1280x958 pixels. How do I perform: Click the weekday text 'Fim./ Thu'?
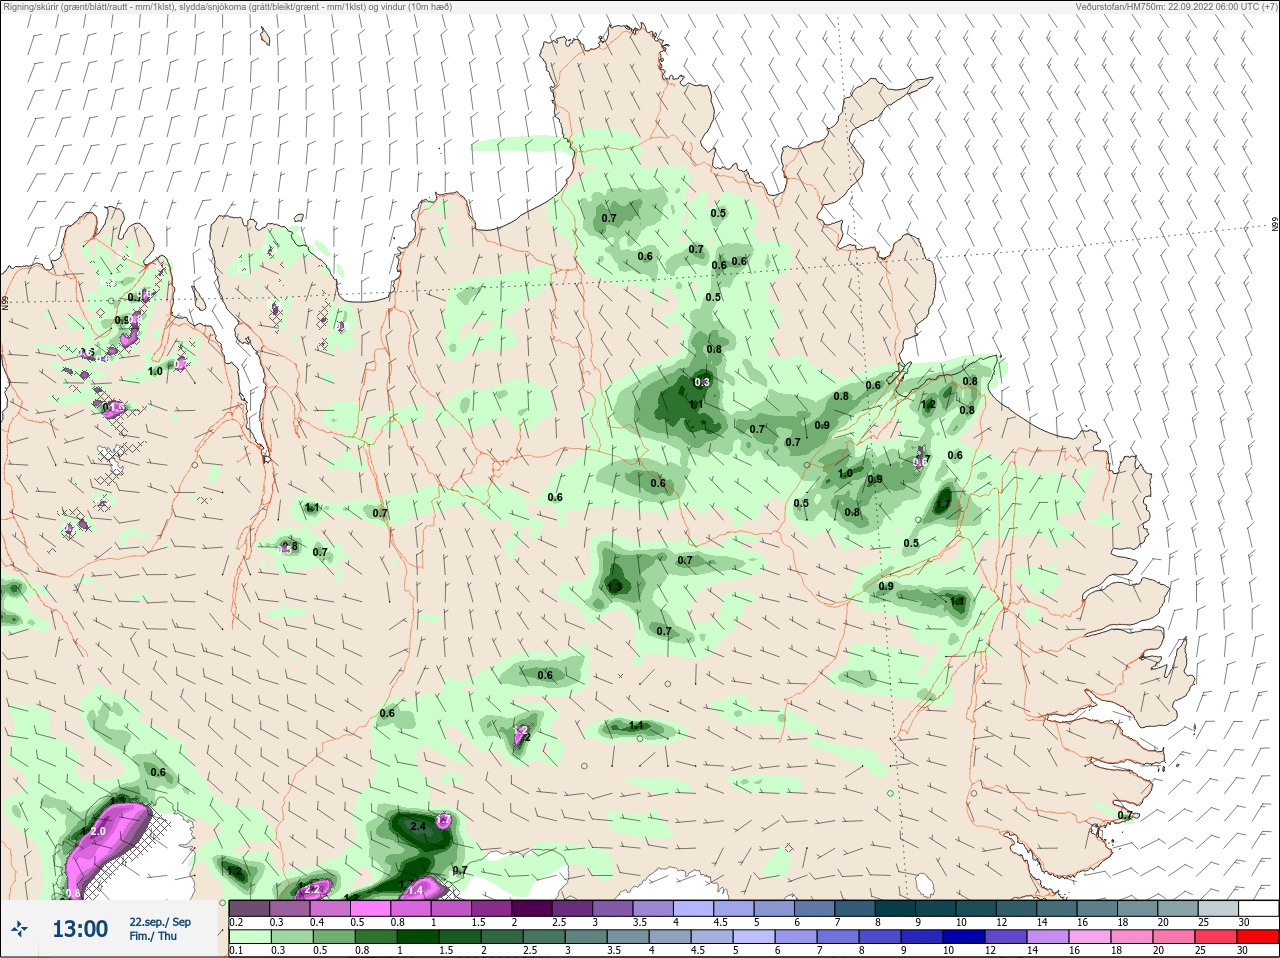coord(153,936)
